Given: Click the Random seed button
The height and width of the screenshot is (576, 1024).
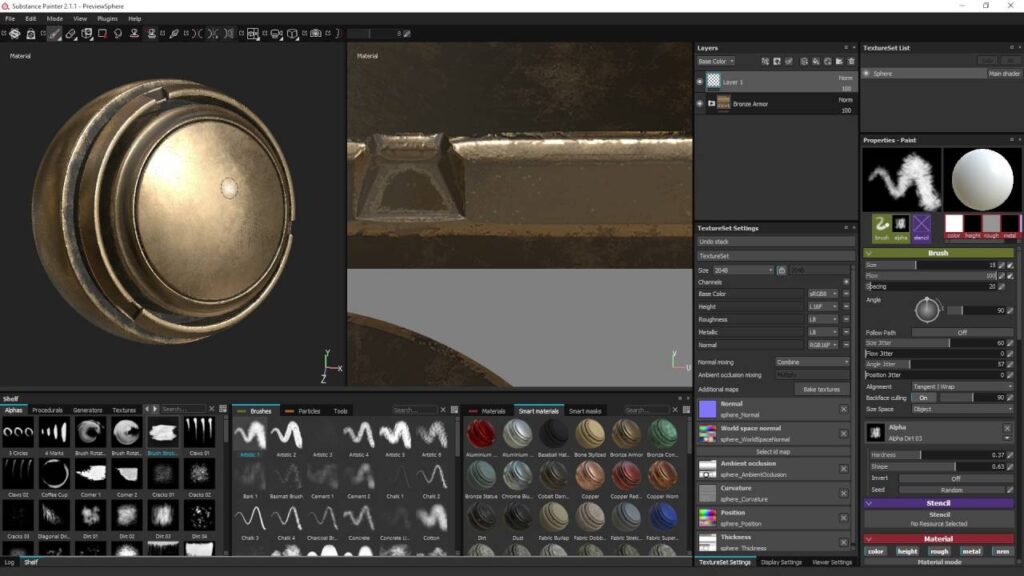Looking at the screenshot, I should click(952, 489).
